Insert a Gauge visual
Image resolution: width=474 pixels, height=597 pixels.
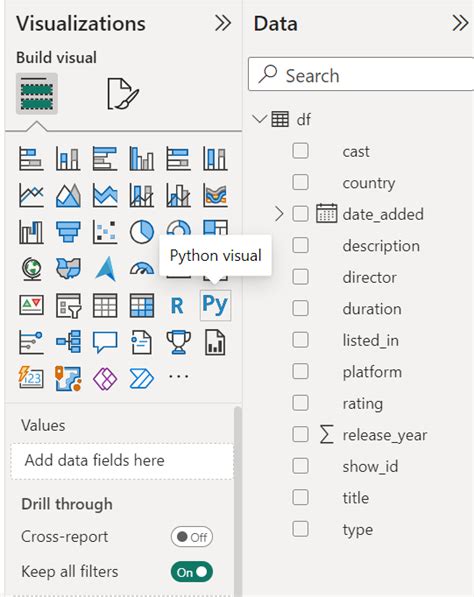(x=142, y=269)
